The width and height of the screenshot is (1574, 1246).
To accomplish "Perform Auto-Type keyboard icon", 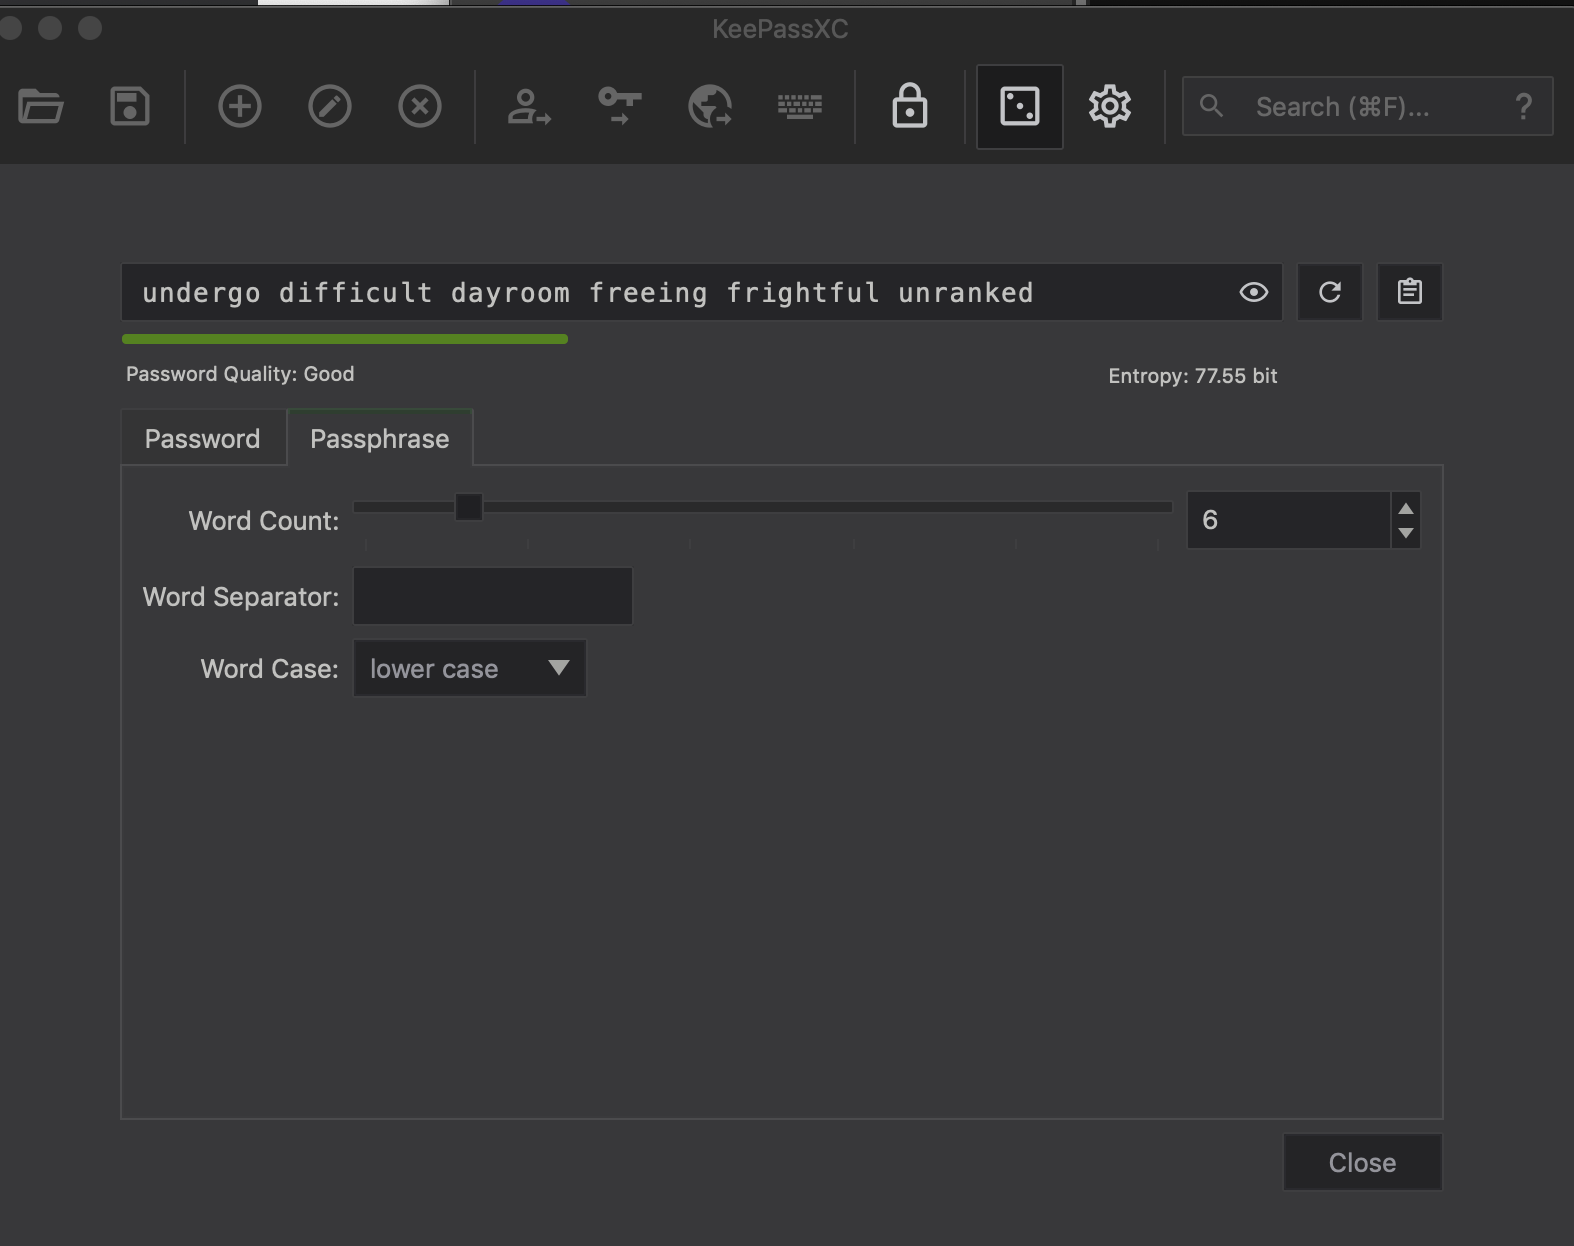I will pyautogui.click(x=800, y=106).
